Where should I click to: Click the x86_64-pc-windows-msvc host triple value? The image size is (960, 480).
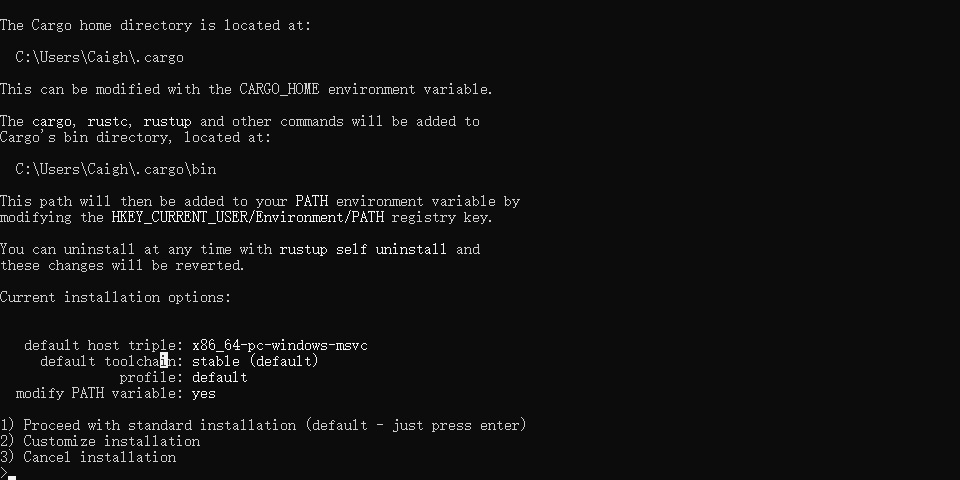click(x=280, y=345)
